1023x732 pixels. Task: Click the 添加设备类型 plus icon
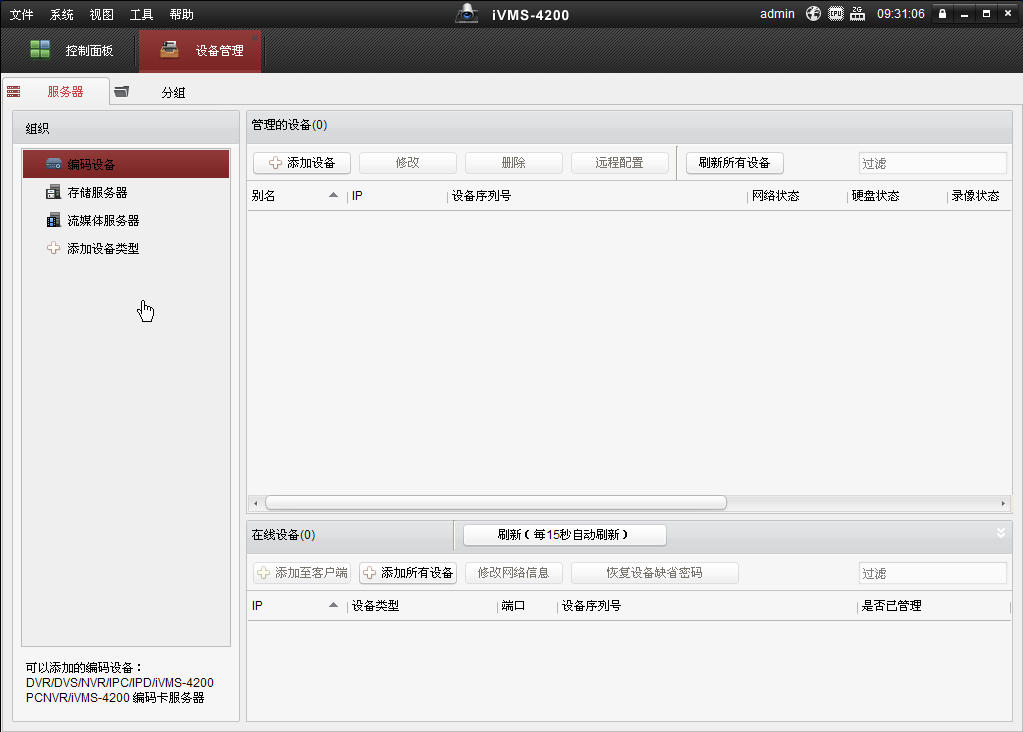(x=52, y=247)
